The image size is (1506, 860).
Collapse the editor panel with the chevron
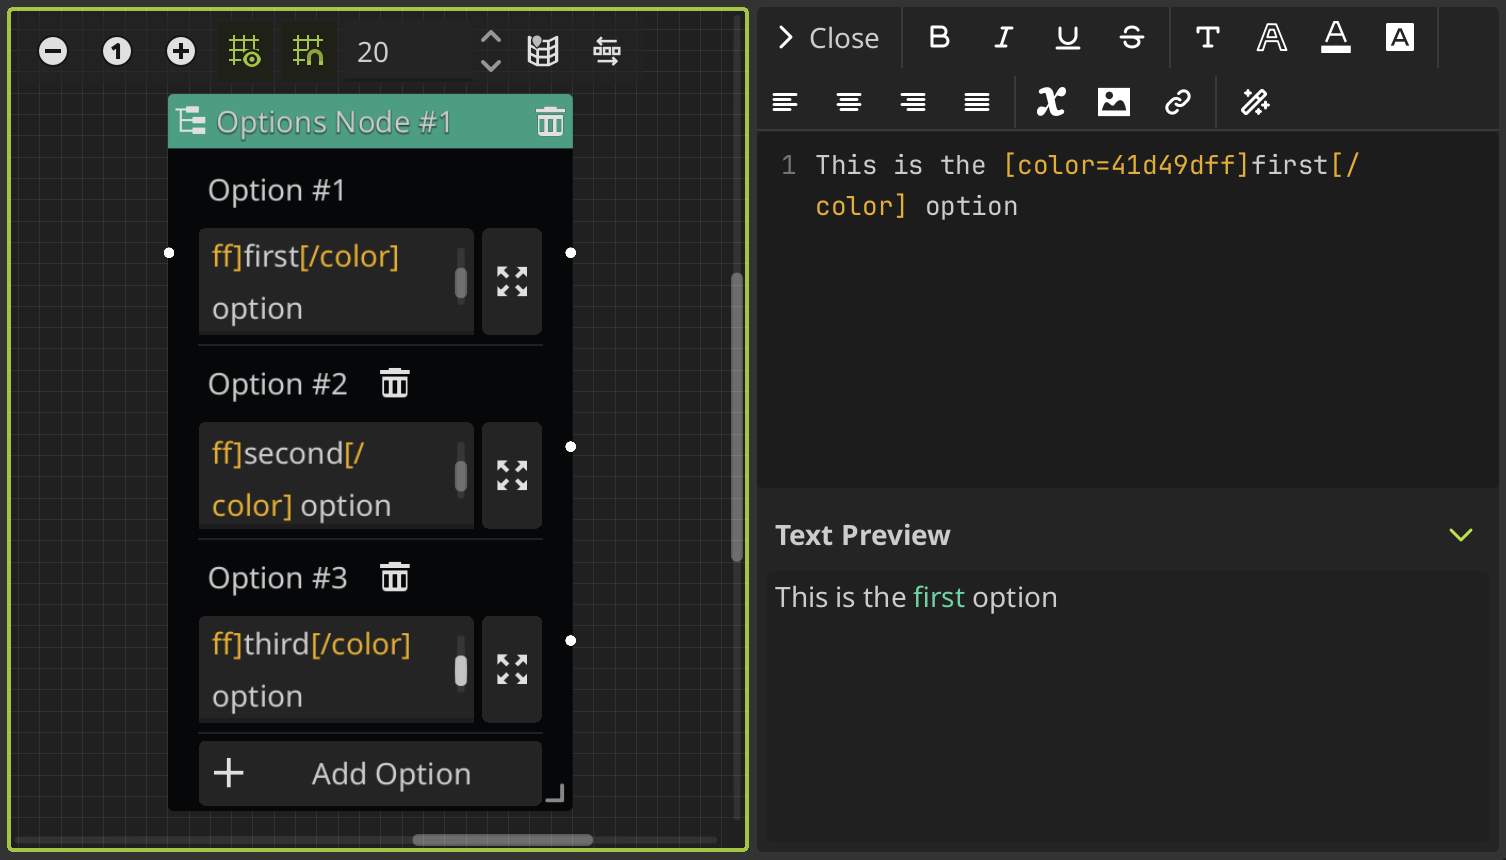coord(784,37)
